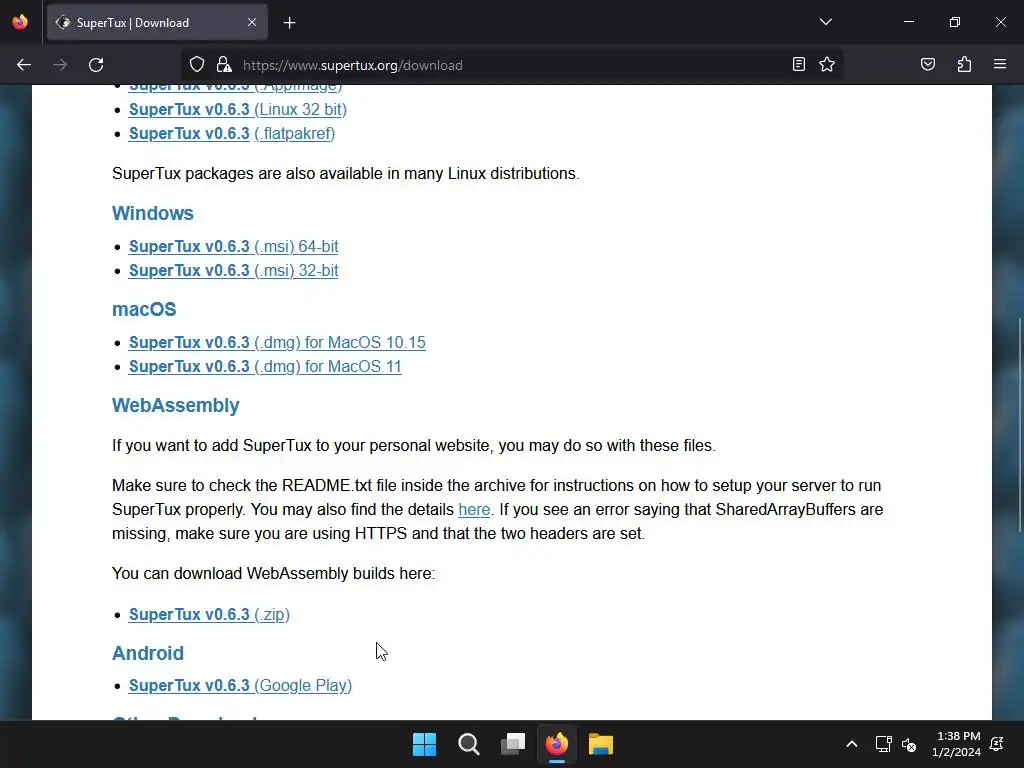1024x768 pixels.
Task: Show hidden system tray icons
Action: coord(852,744)
